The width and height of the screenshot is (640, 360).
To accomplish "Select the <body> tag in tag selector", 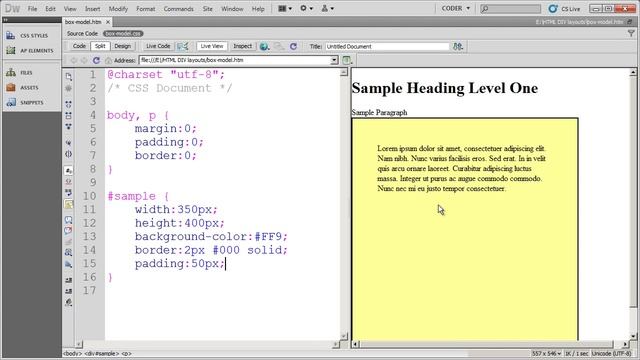I will coord(73,354).
